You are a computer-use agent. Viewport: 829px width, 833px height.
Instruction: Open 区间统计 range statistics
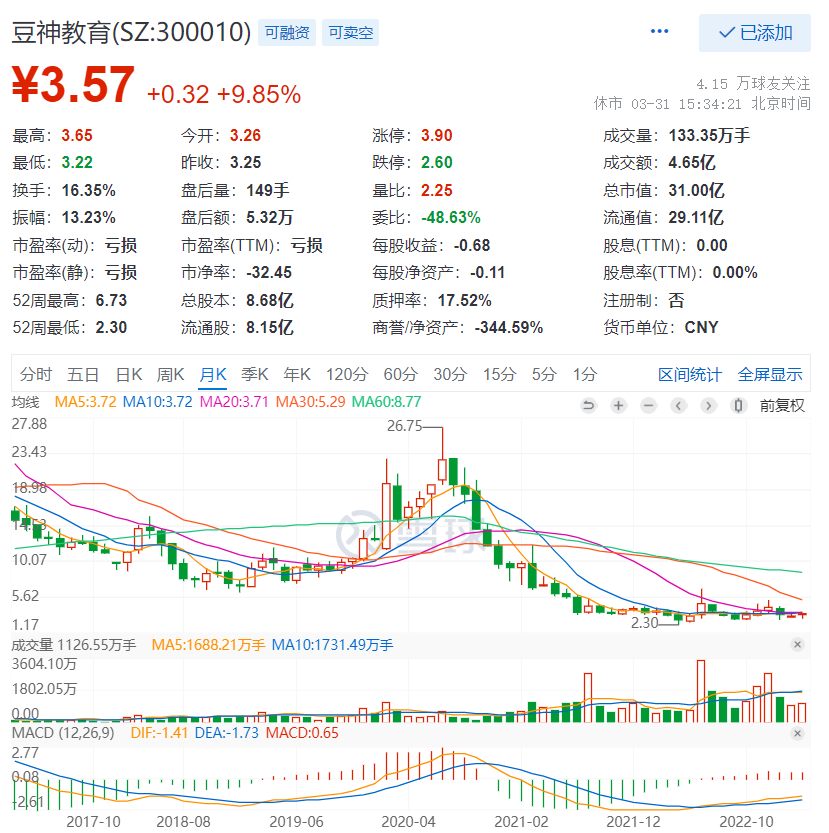690,375
